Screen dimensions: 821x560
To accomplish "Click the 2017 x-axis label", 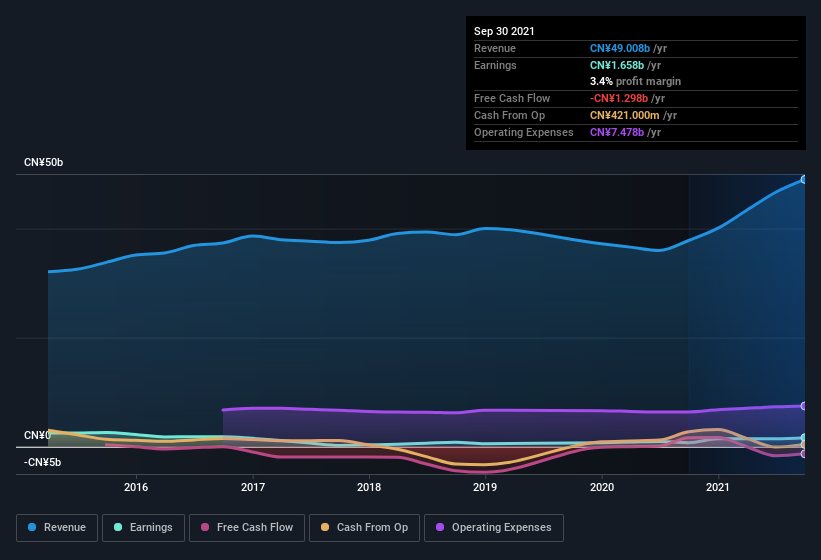I will tap(253, 487).
